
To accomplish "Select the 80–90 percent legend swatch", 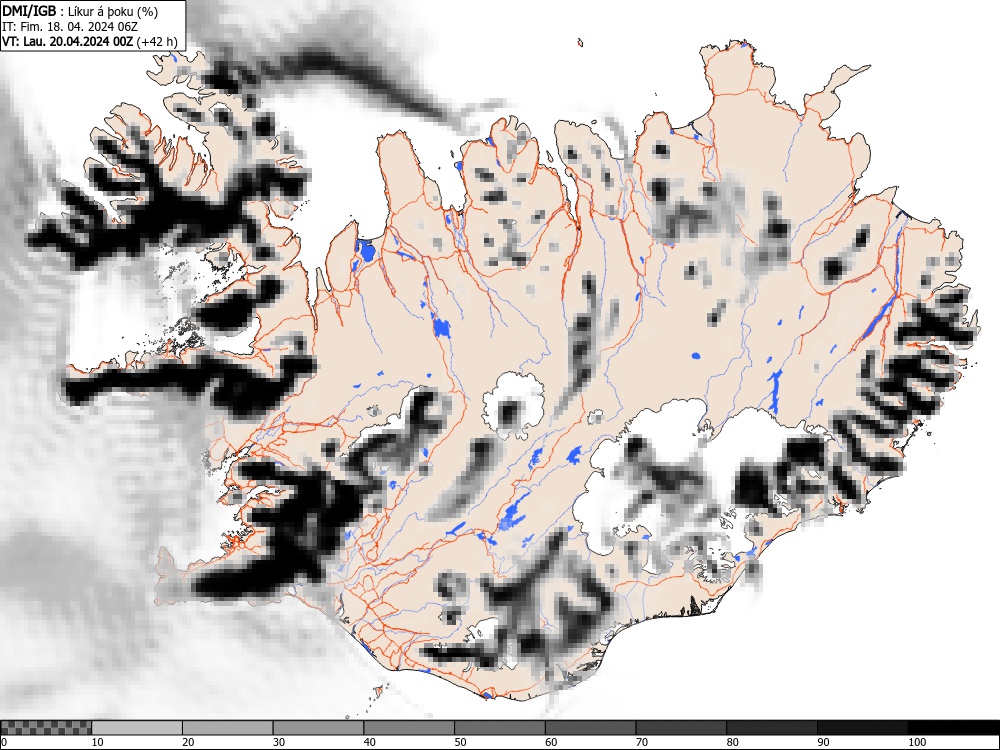I will point(771,728).
